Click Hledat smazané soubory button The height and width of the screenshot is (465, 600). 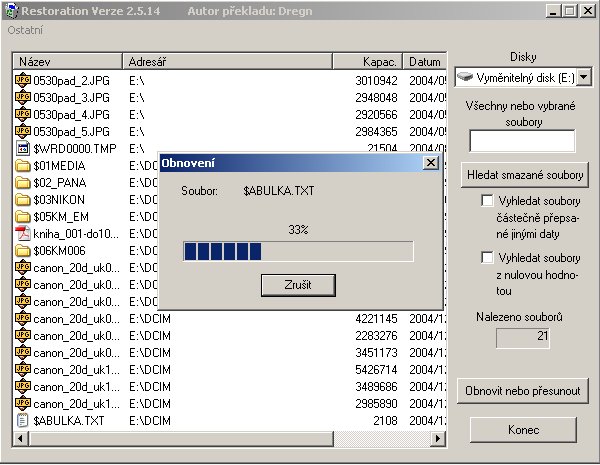(525, 175)
